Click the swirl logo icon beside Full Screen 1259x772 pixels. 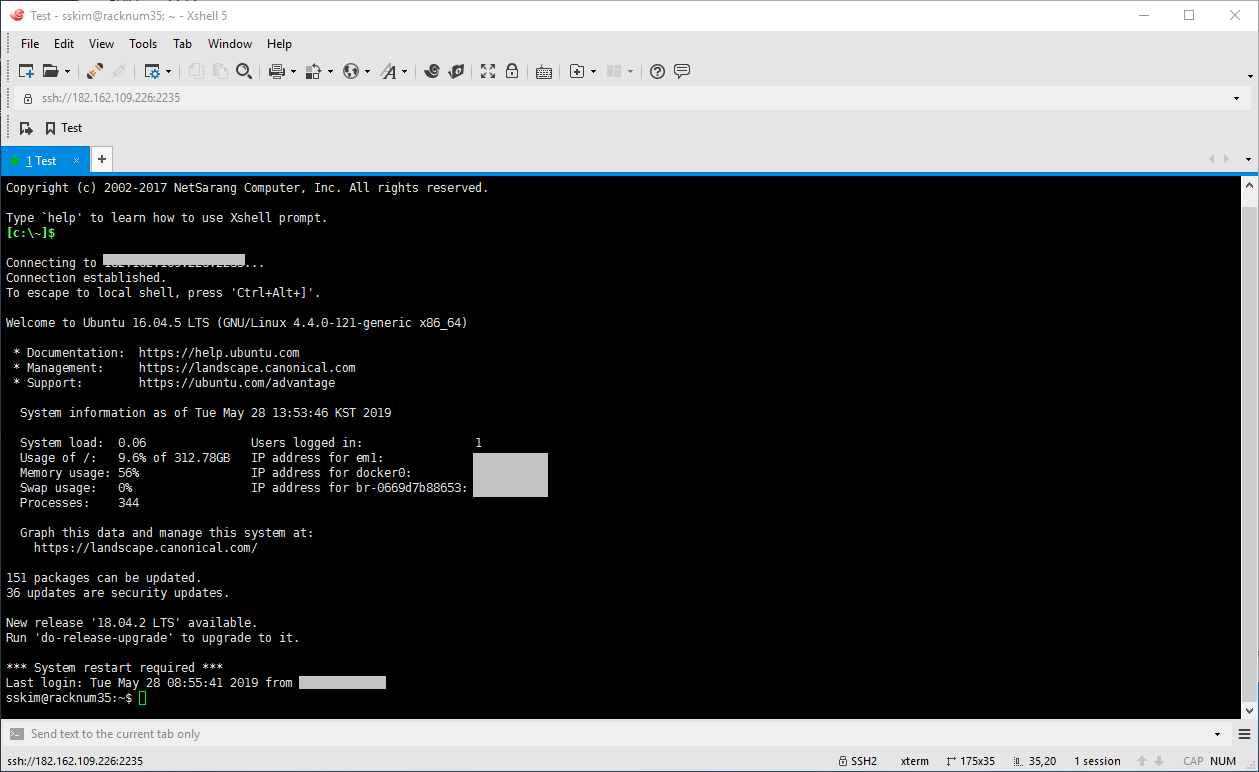pos(456,71)
